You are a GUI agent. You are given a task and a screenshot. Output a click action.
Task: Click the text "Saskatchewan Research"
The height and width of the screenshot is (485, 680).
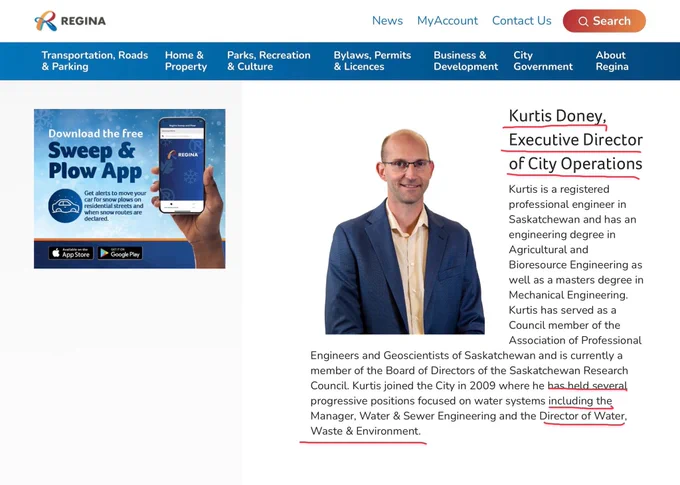pos(569,370)
